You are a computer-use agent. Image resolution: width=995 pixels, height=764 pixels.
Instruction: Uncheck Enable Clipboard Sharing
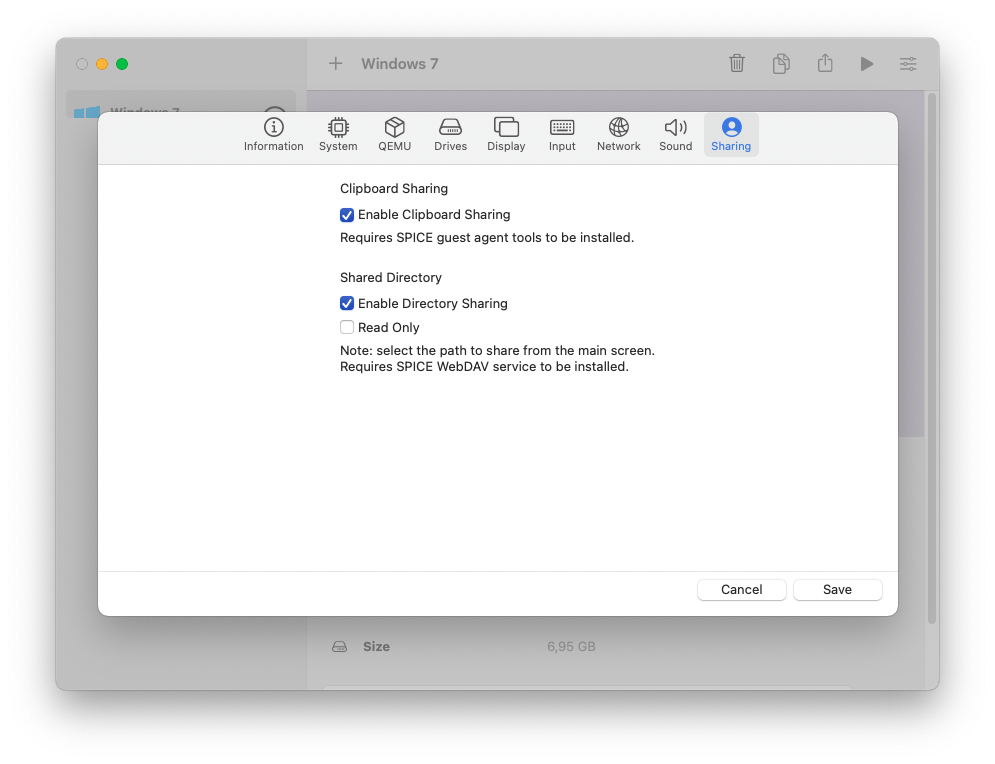click(x=346, y=215)
